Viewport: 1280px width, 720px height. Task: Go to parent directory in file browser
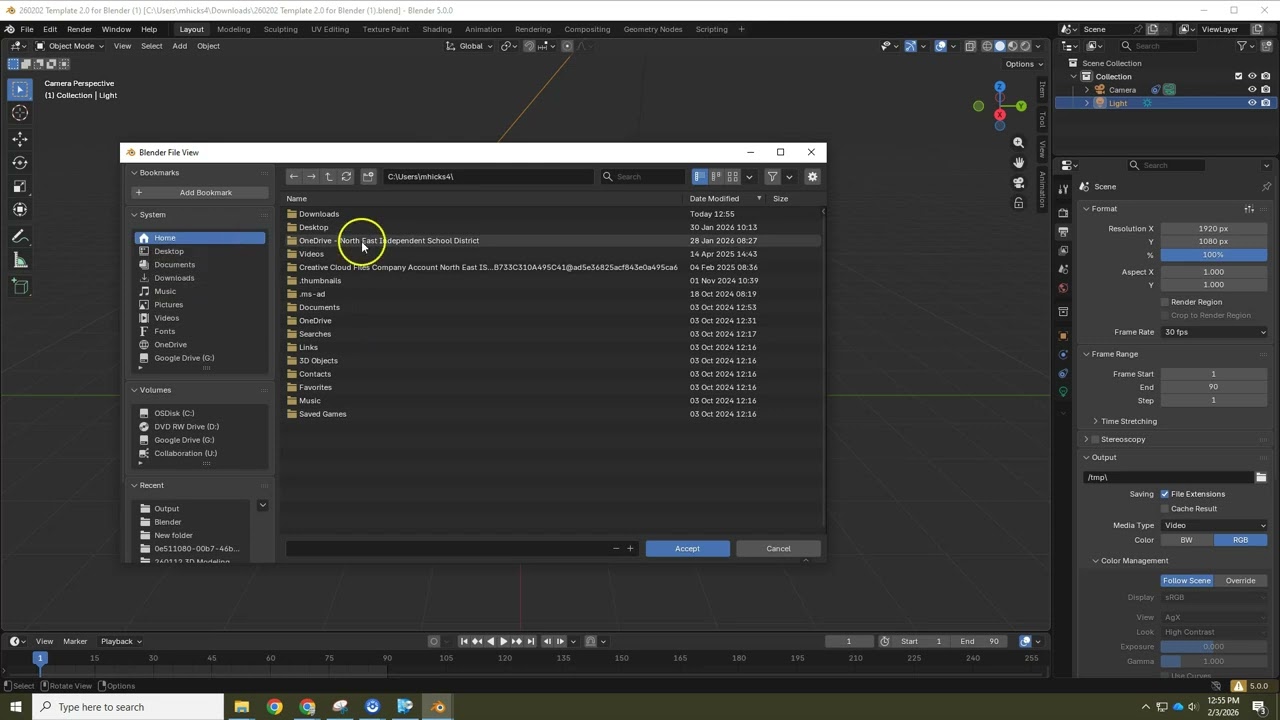tap(329, 177)
